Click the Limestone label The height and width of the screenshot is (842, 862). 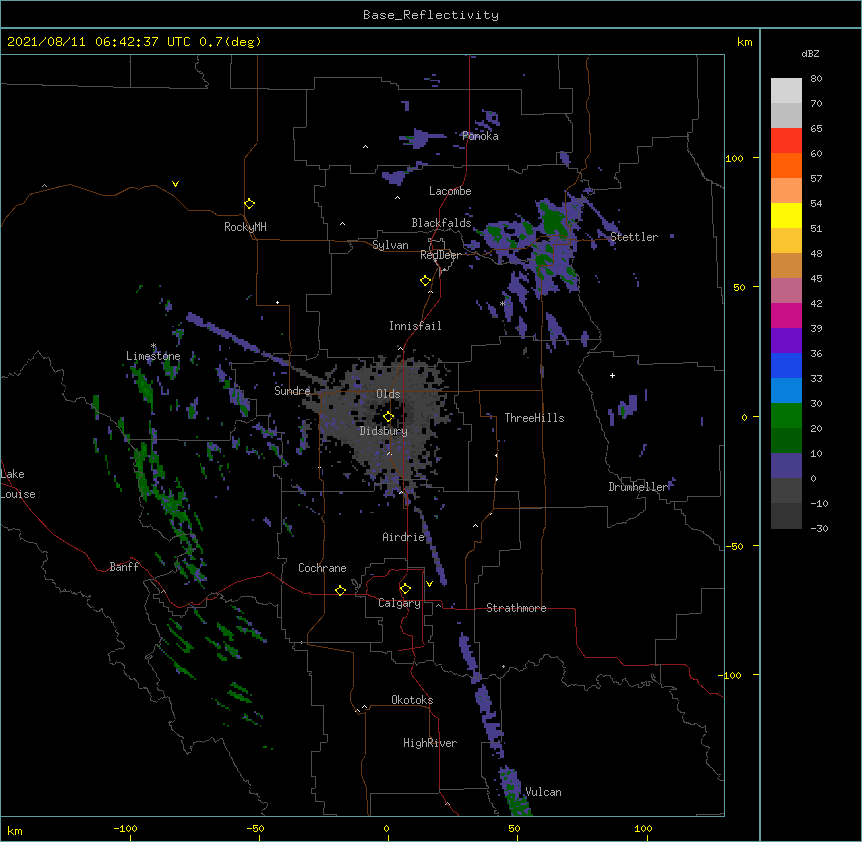pos(153,356)
